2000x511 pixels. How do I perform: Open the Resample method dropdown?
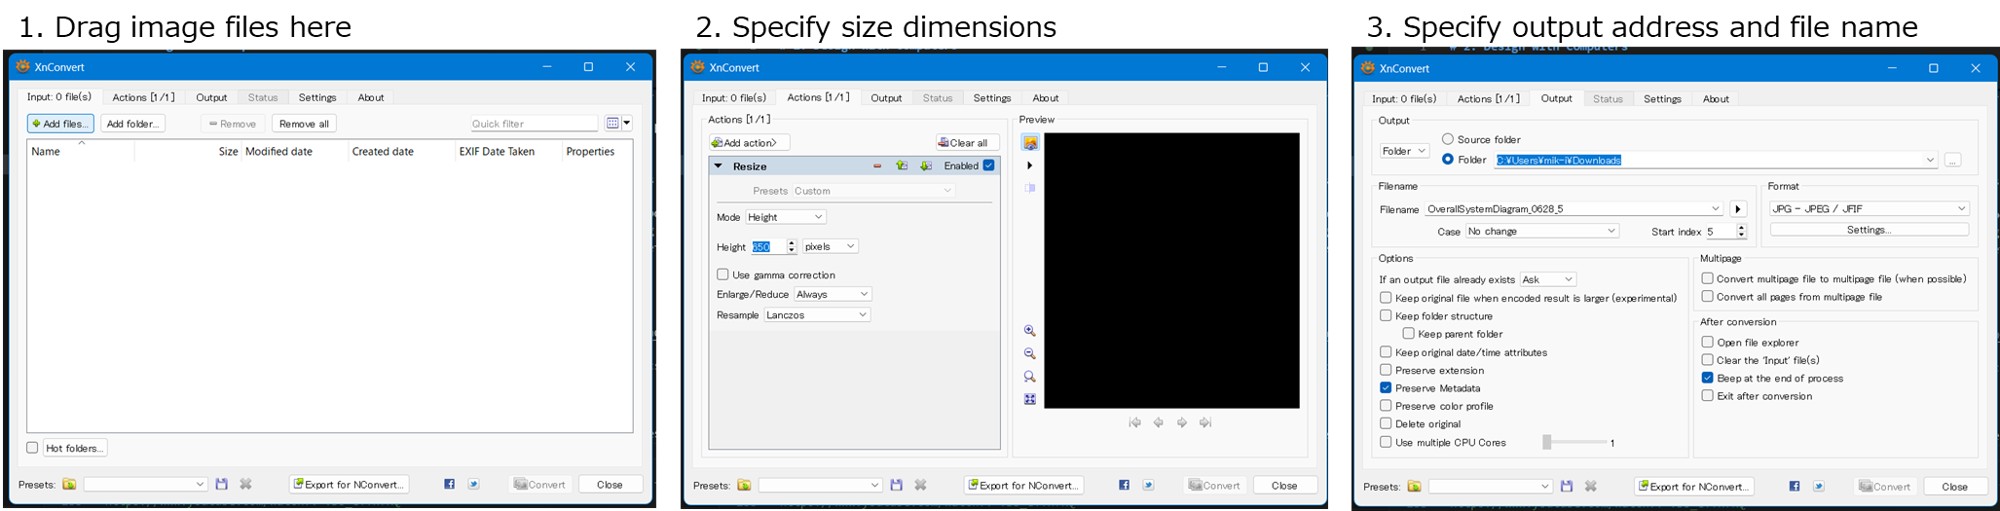(x=817, y=315)
